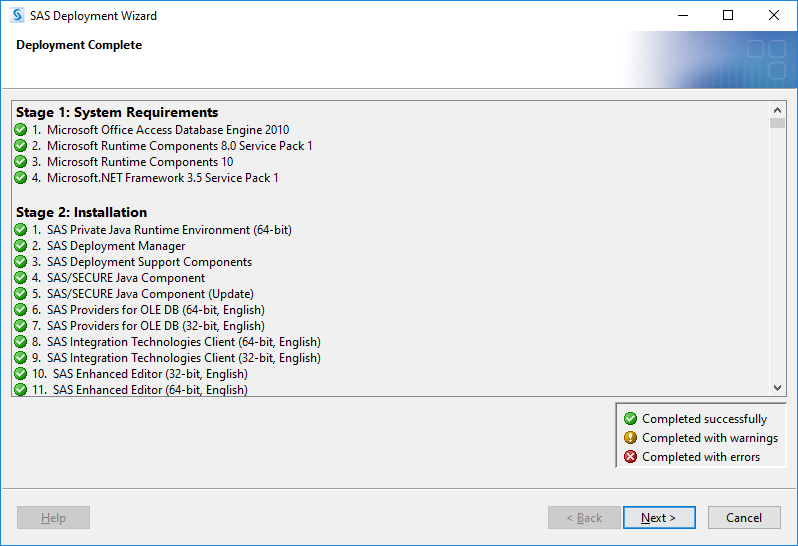Click success icon next to Microsoft.NET Framework 3.5
Image resolution: width=798 pixels, height=546 pixels.
coord(20,178)
